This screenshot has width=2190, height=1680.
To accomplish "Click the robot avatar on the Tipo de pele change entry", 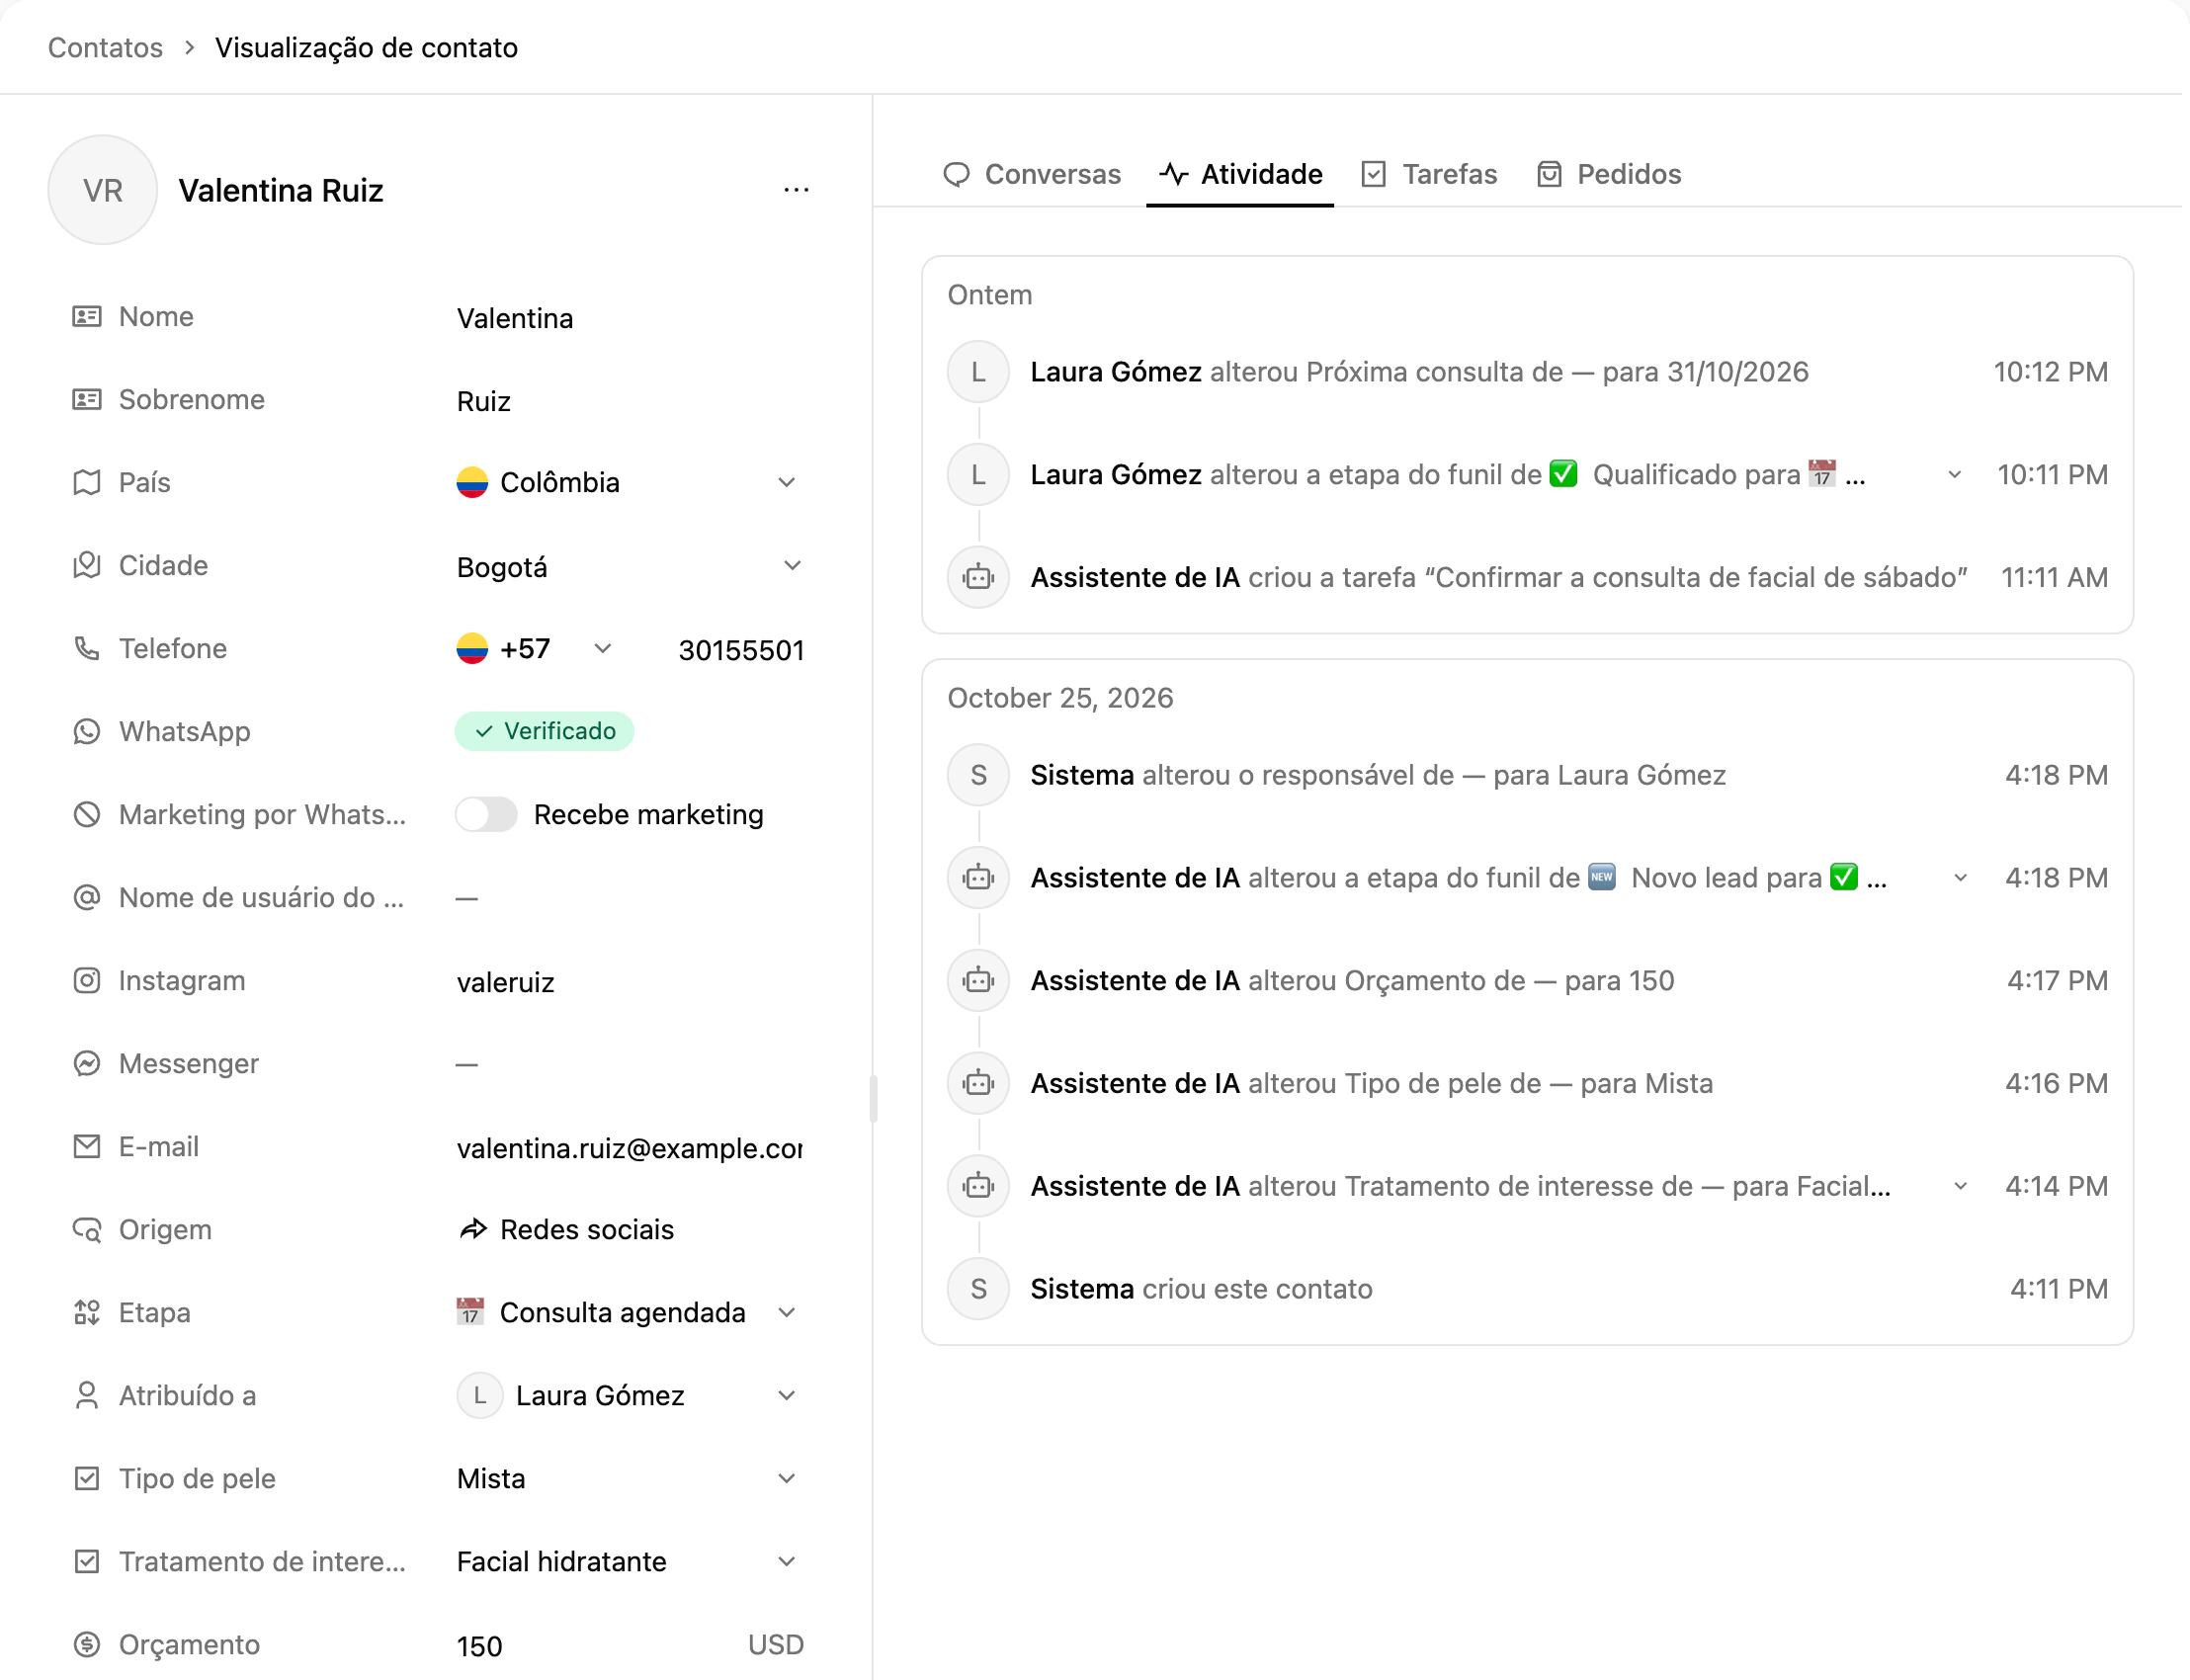I will coord(978,1084).
